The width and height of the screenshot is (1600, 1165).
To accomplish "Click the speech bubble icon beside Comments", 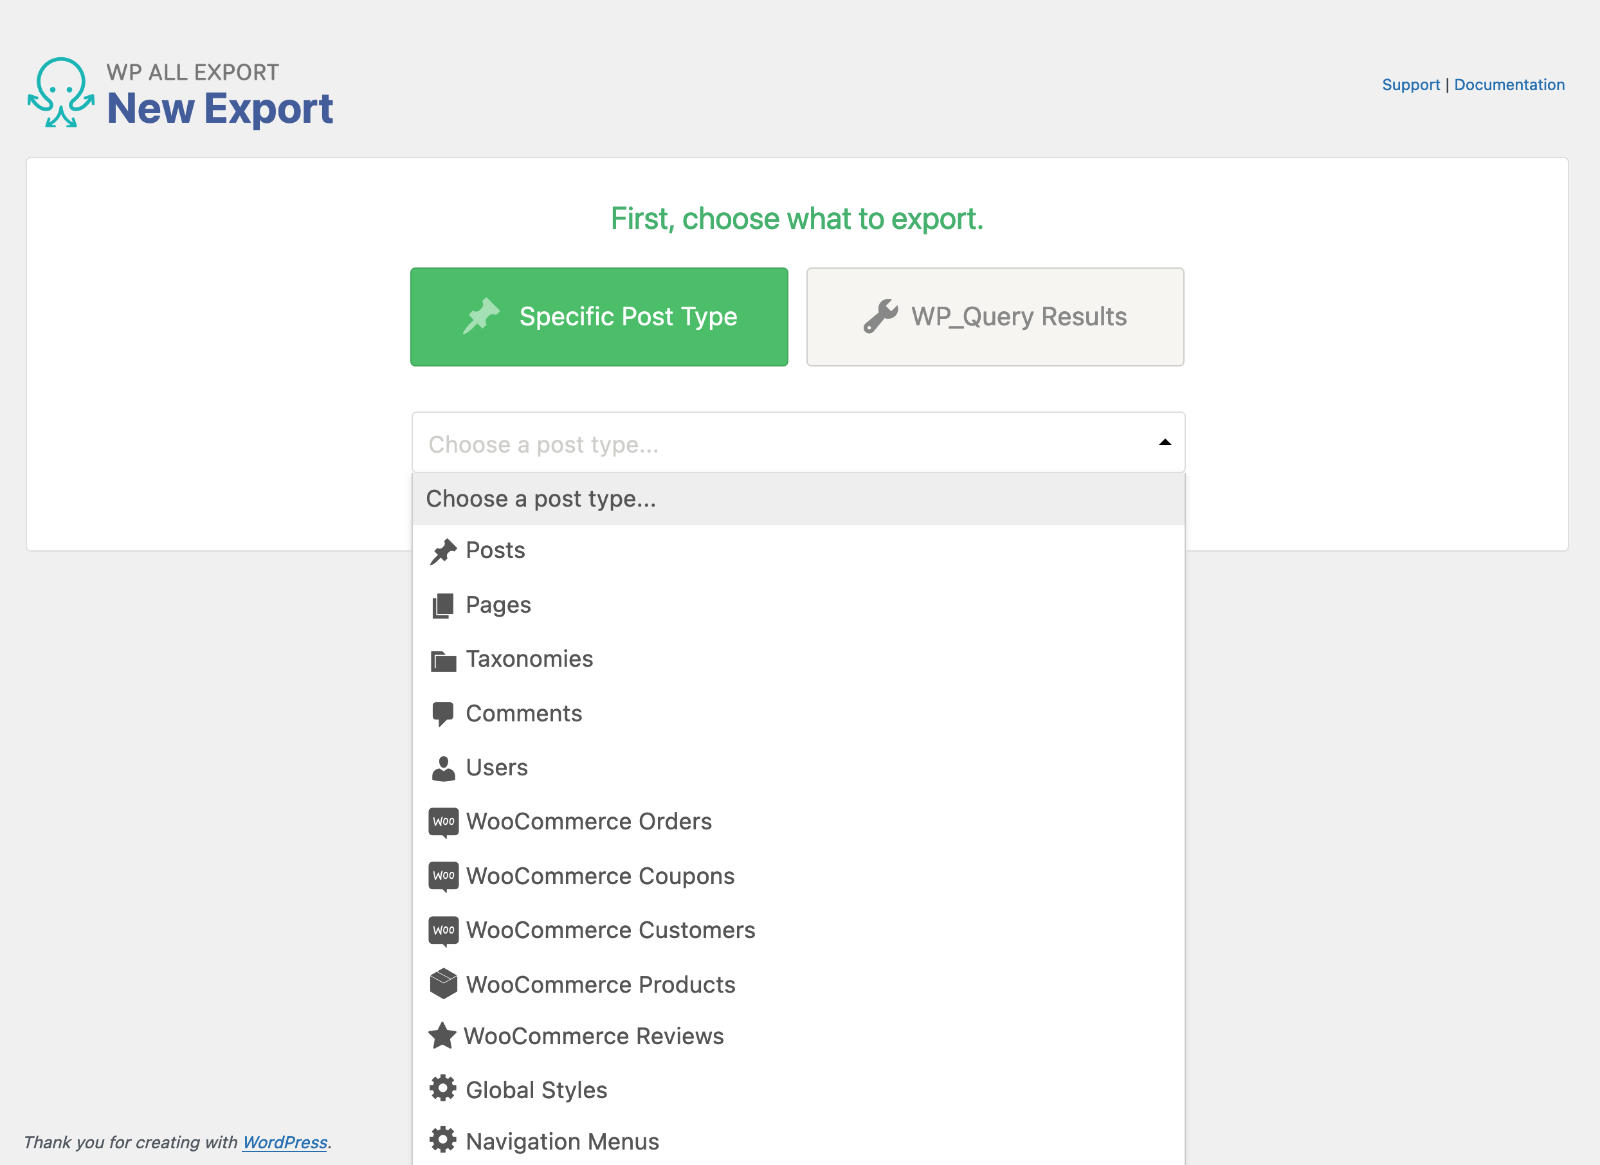I will 443,714.
